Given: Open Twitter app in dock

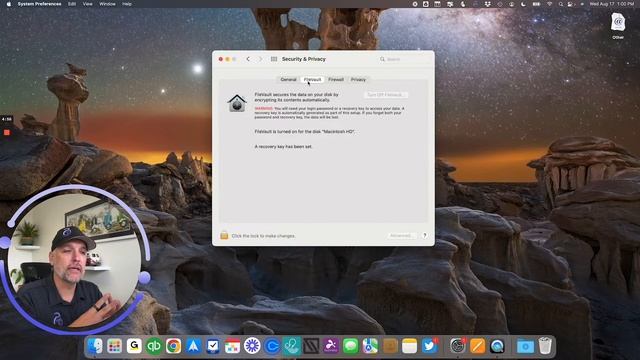Looking at the screenshot, I should pos(429,346).
